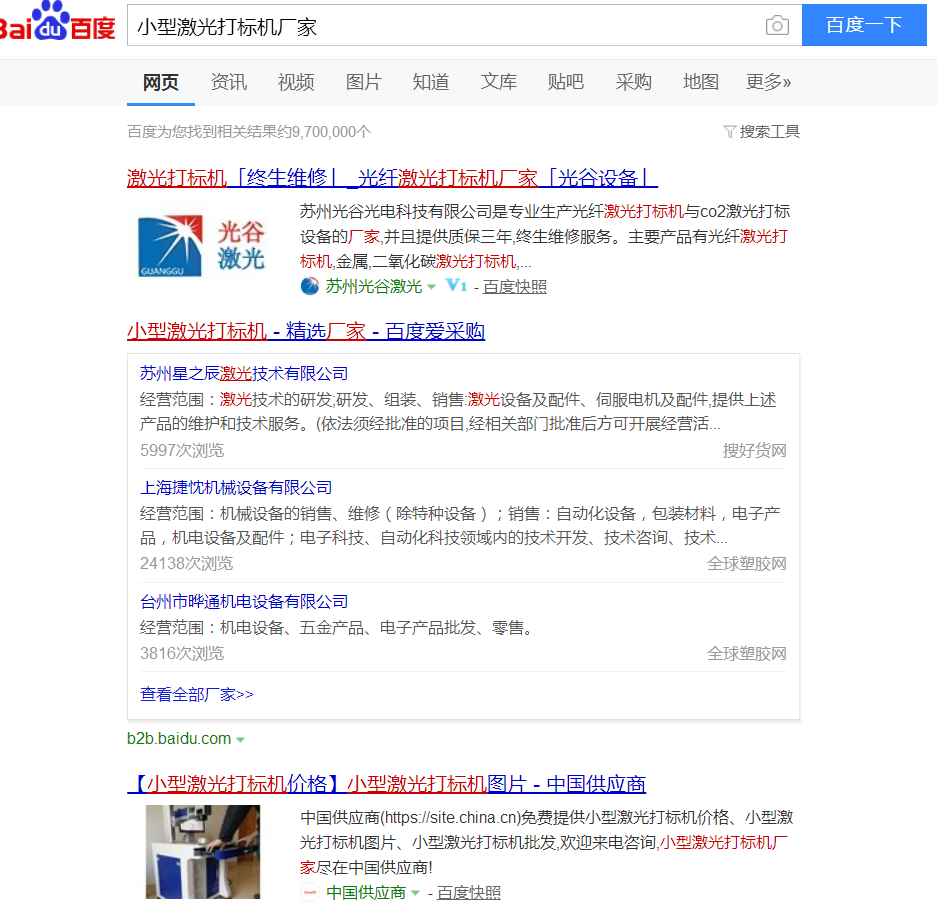Open the 激光打标机「终生维修」 result title
The image size is (937, 912).
pyautogui.click(x=392, y=178)
